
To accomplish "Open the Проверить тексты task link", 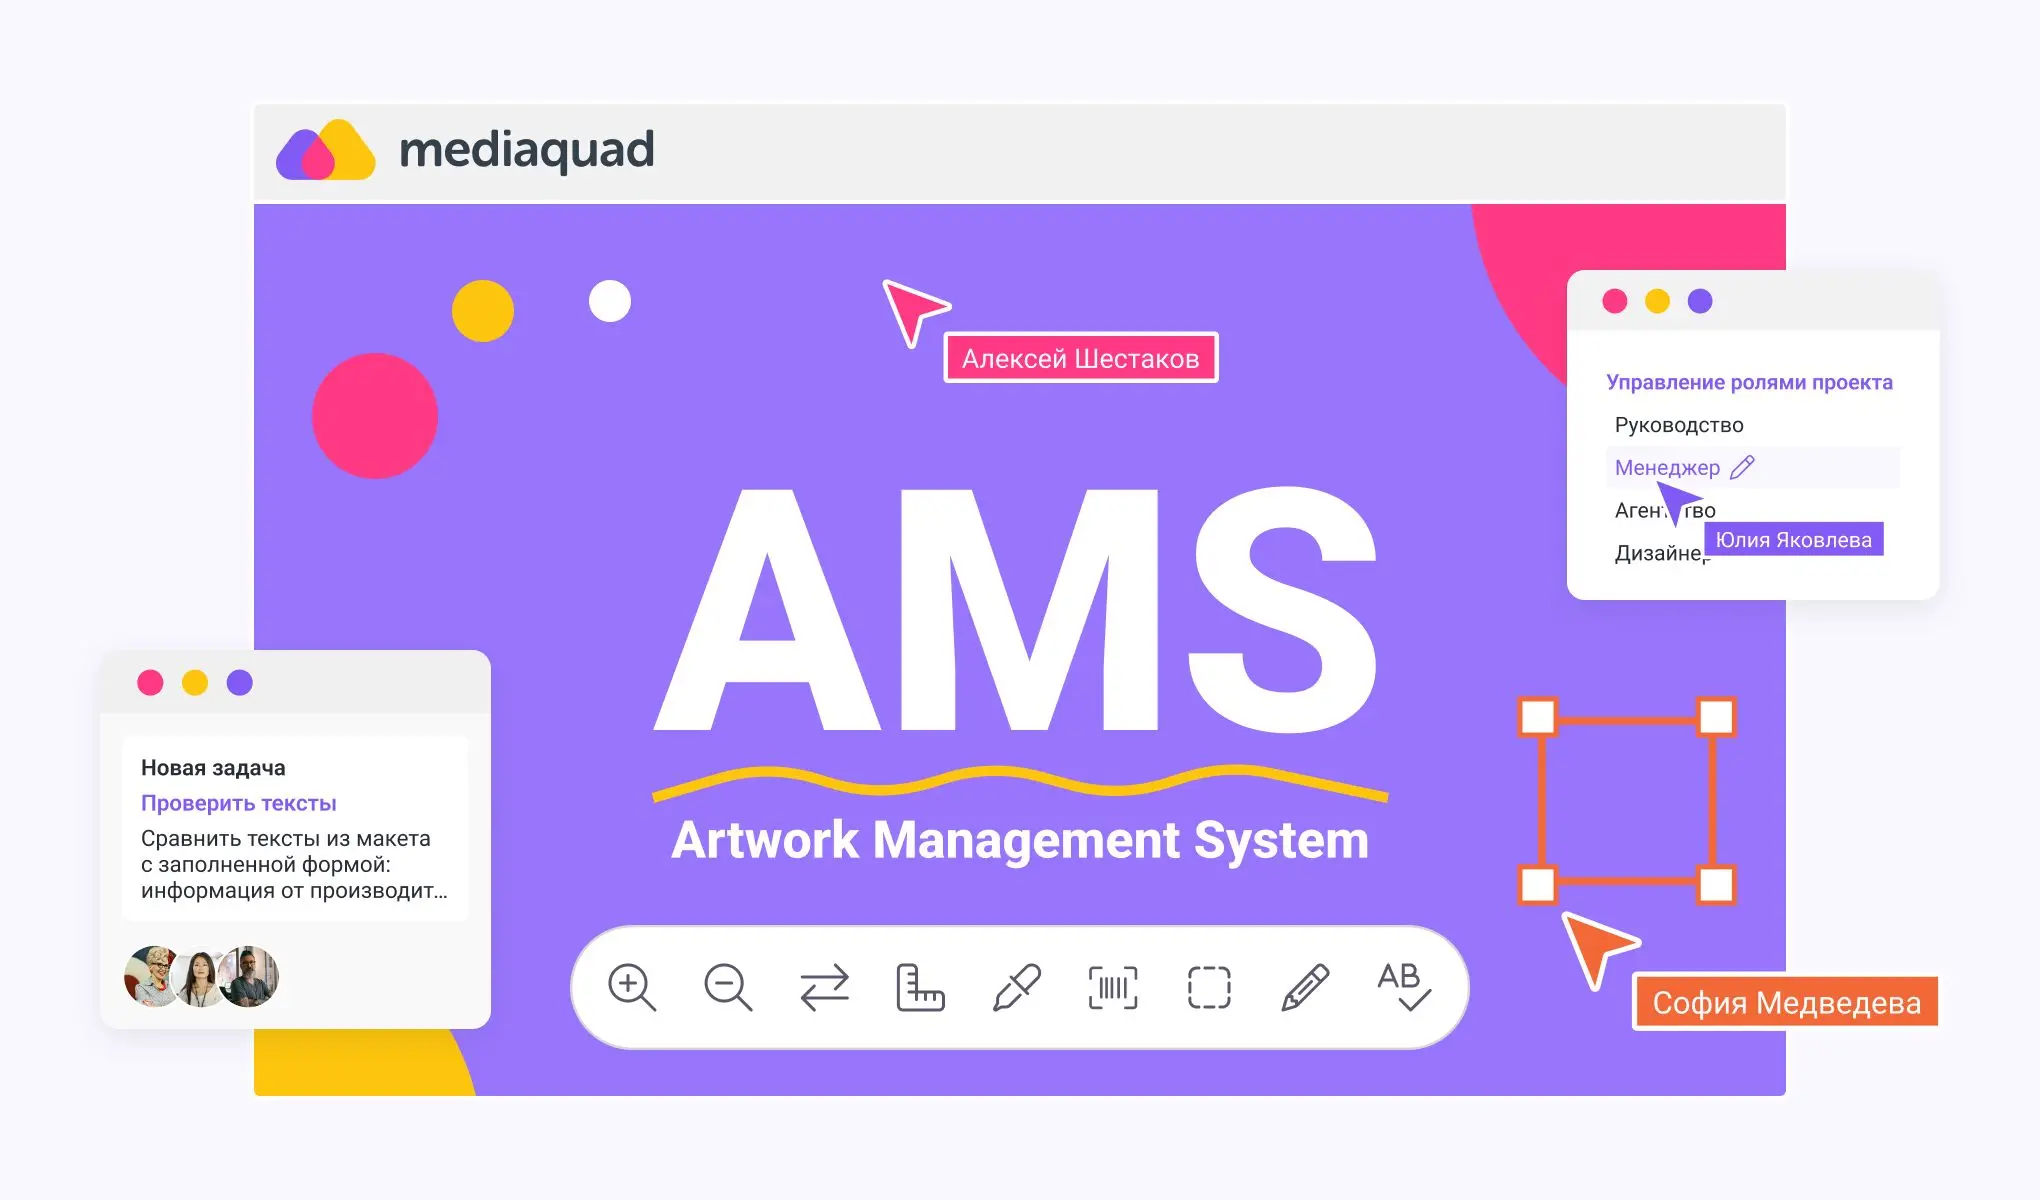I will (x=238, y=803).
